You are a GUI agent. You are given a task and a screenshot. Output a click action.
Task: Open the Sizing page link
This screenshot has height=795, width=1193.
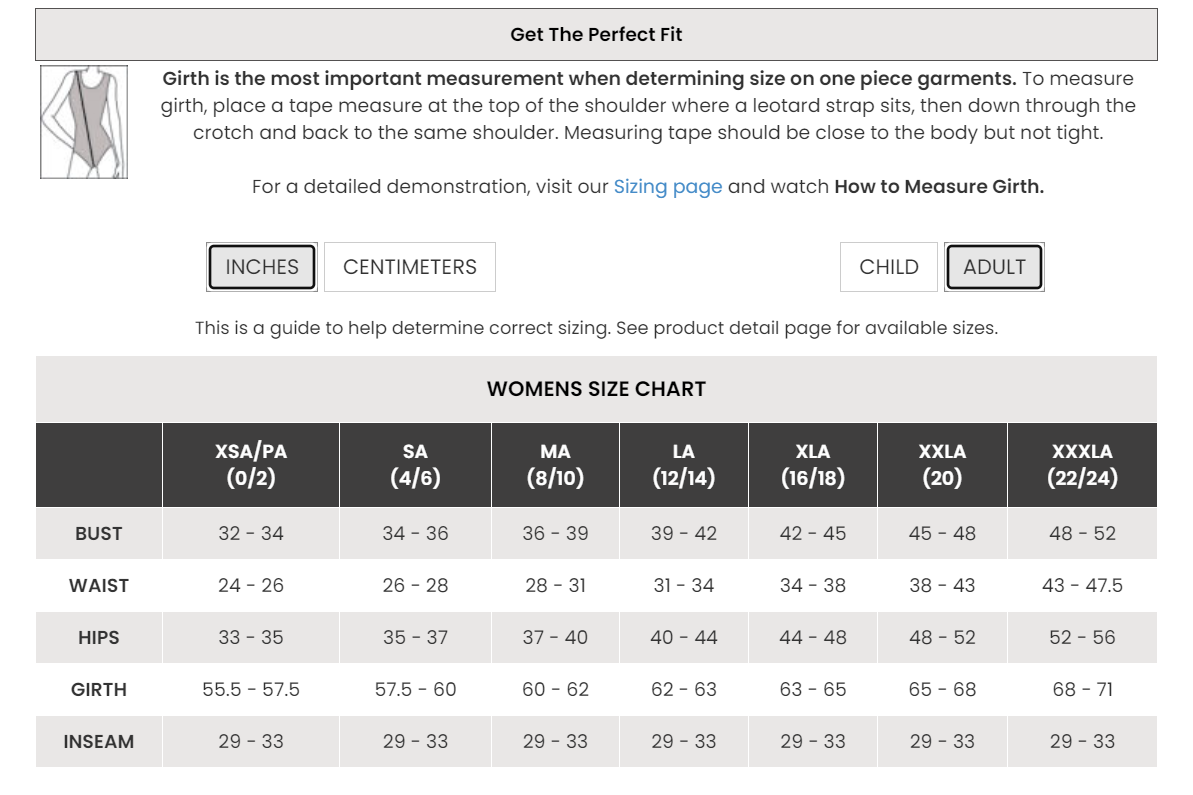(x=667, y=187)
